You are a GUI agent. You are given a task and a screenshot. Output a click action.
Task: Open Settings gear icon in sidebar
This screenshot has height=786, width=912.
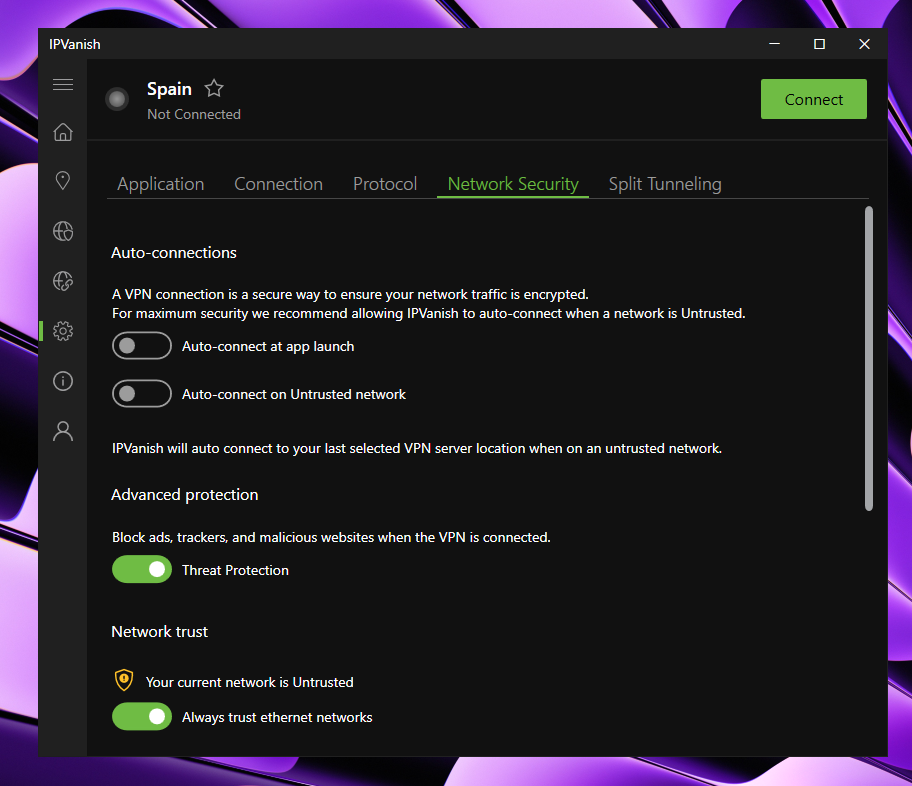pyautogui.click(x=63, y=331)
